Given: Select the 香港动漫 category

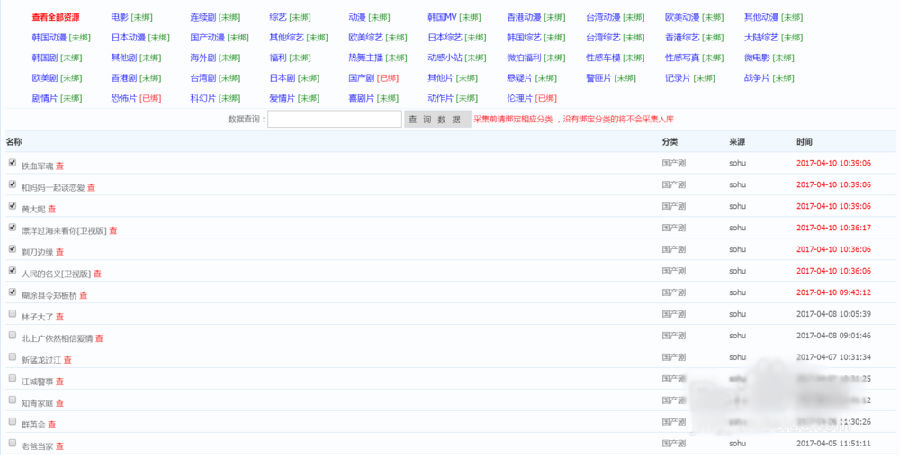Looking at the screenshot, I should pyautogui.click(x=524, y=18).
